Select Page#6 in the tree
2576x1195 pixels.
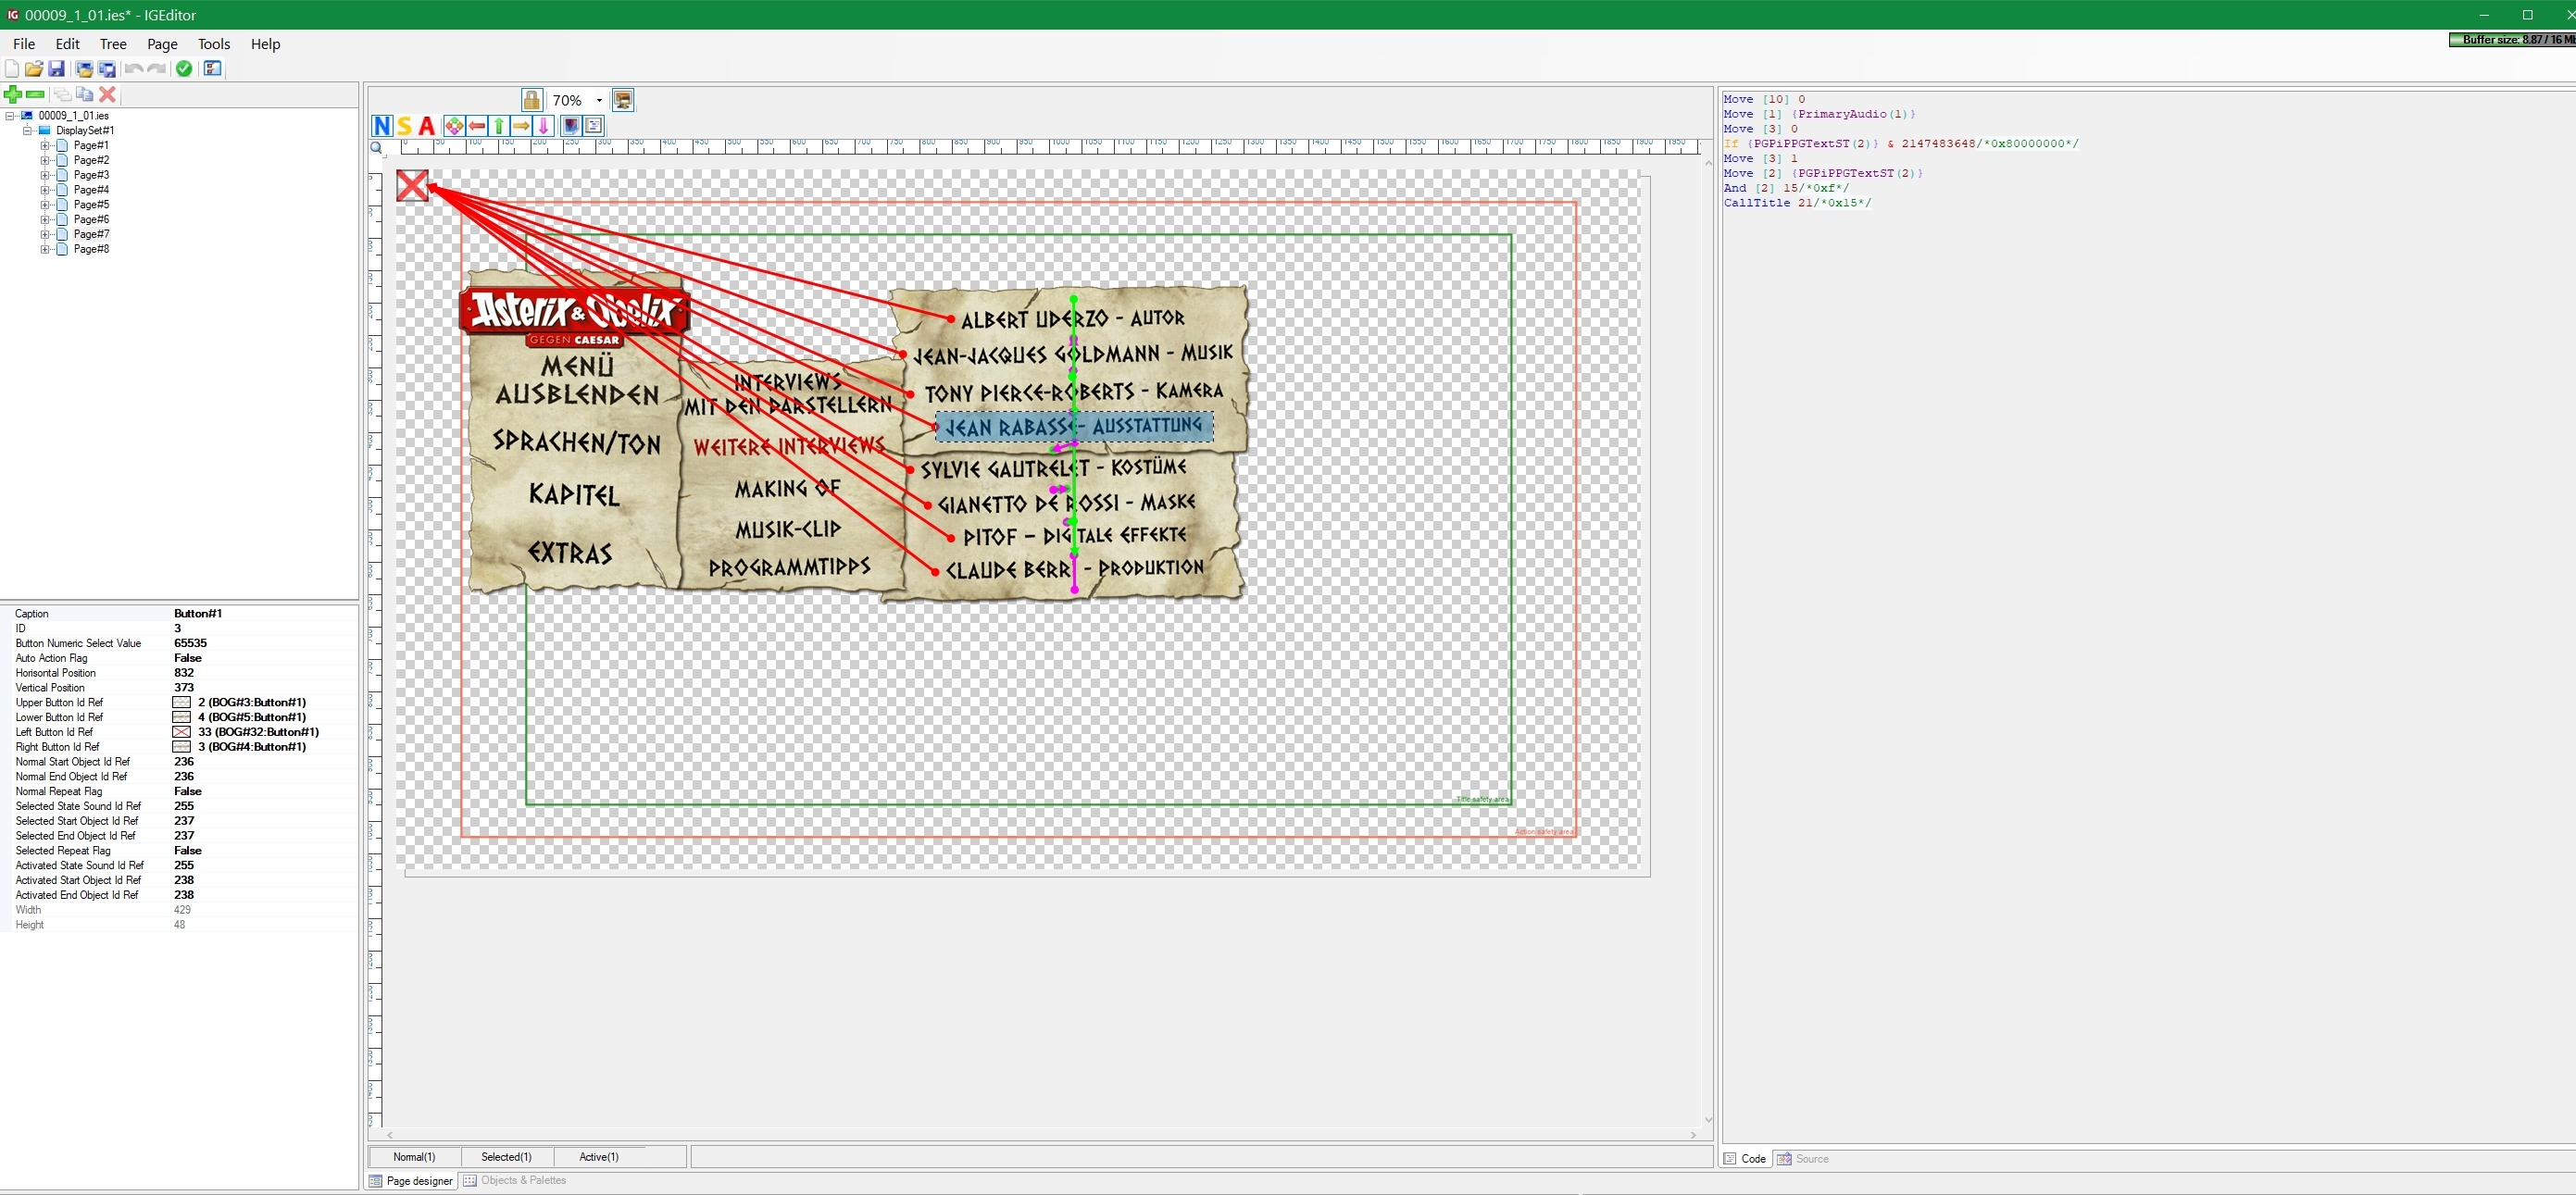tap(91, 220)
